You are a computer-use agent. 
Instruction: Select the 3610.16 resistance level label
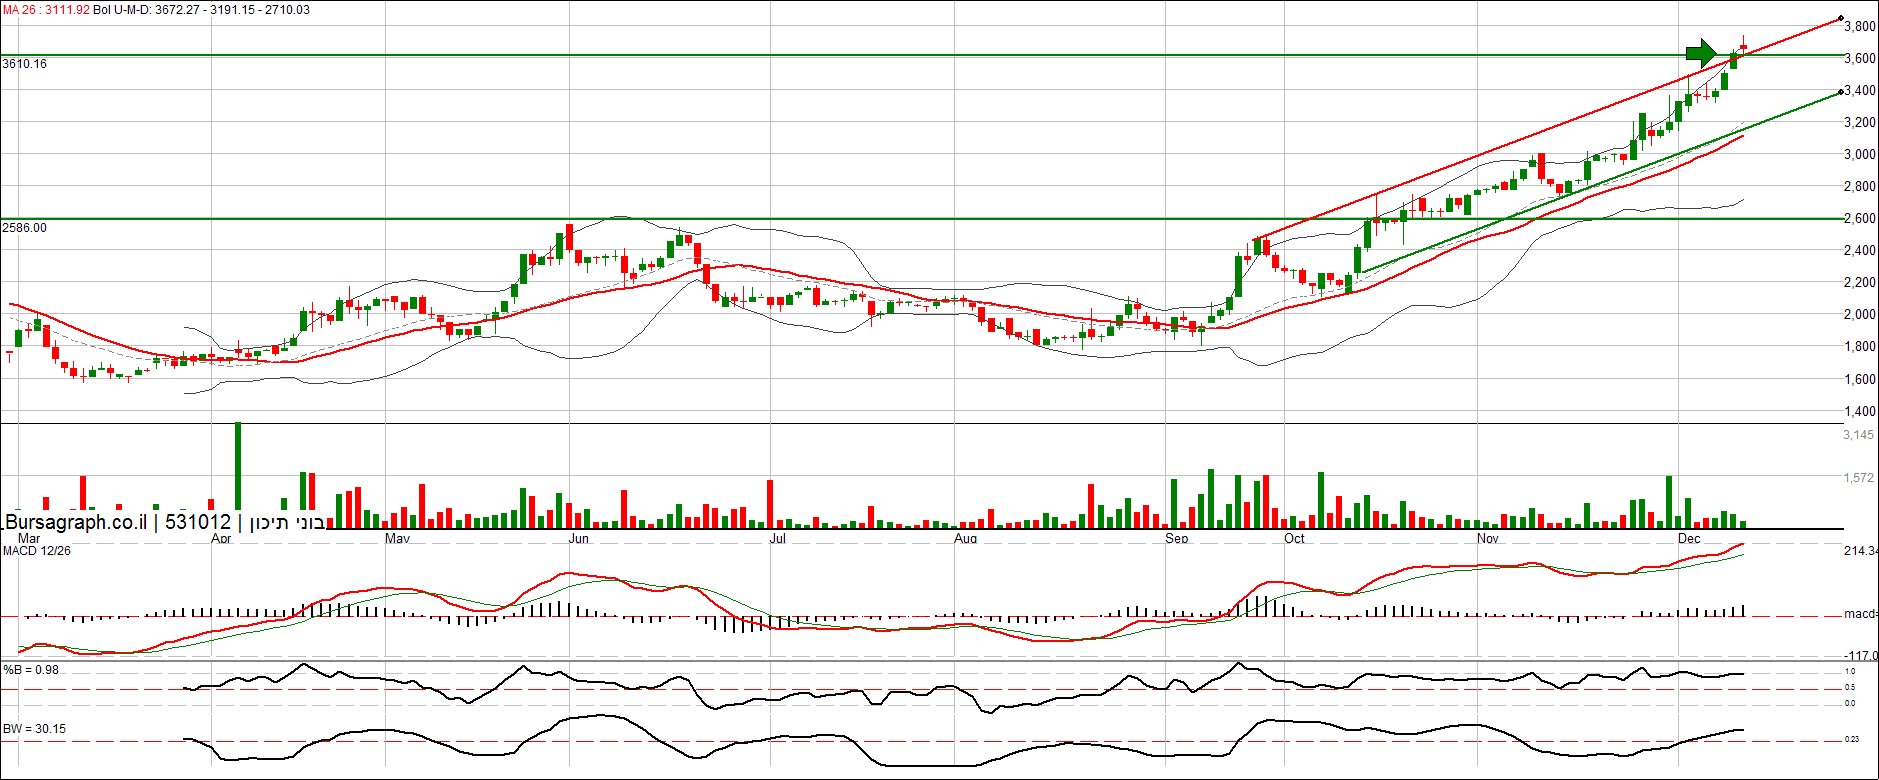(x=25, y=64)
